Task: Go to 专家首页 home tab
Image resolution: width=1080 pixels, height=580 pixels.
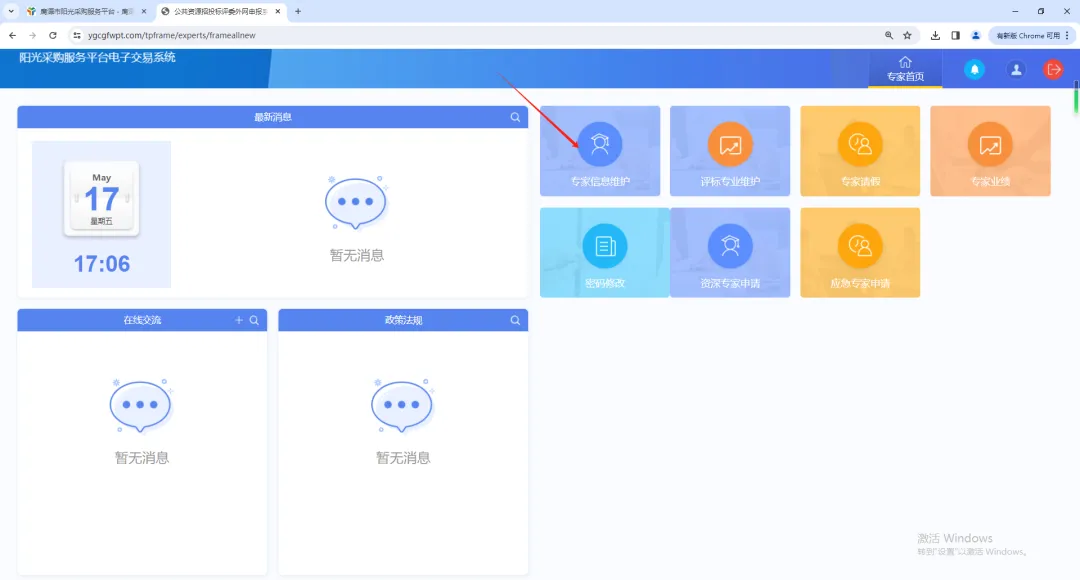Action: [905, 68]
